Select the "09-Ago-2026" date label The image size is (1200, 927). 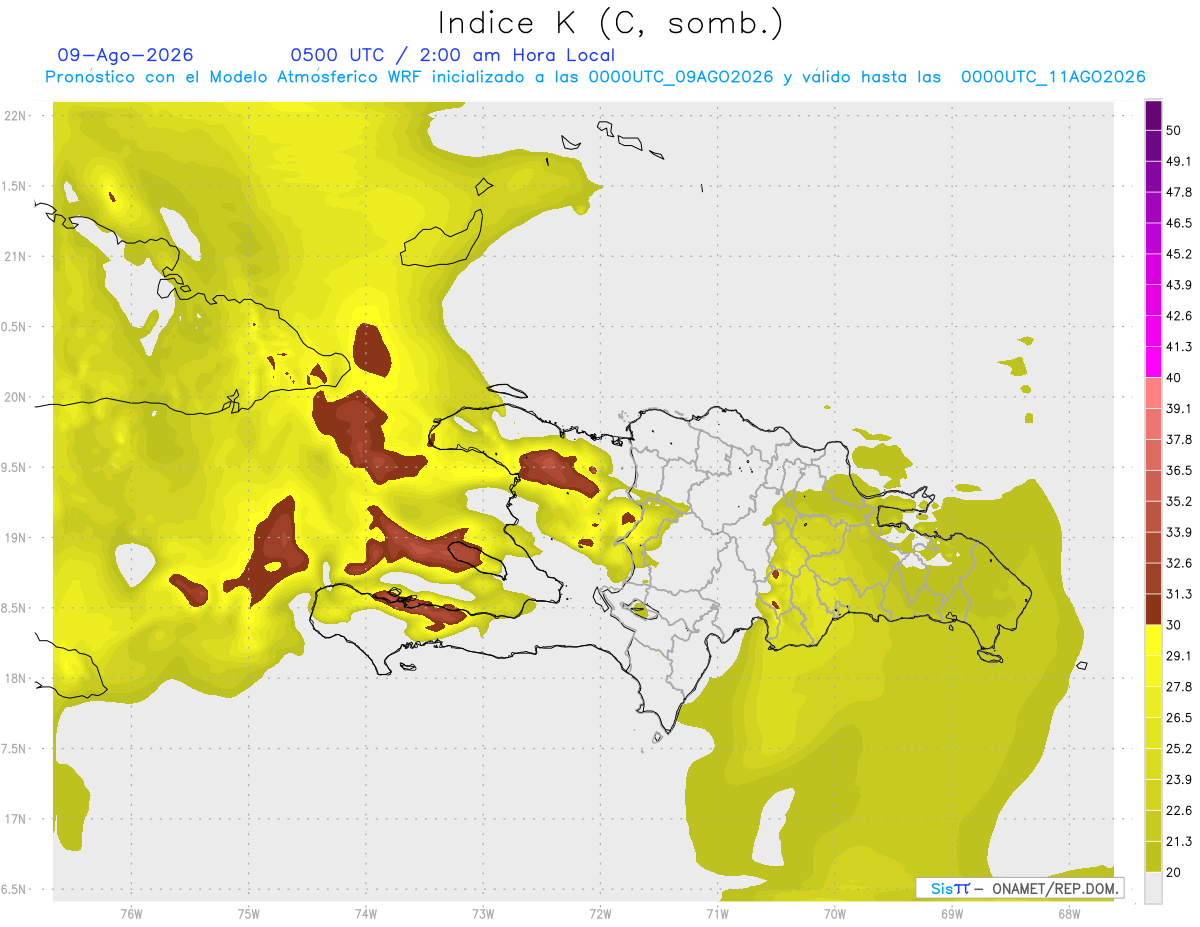[x=125, y=55]
